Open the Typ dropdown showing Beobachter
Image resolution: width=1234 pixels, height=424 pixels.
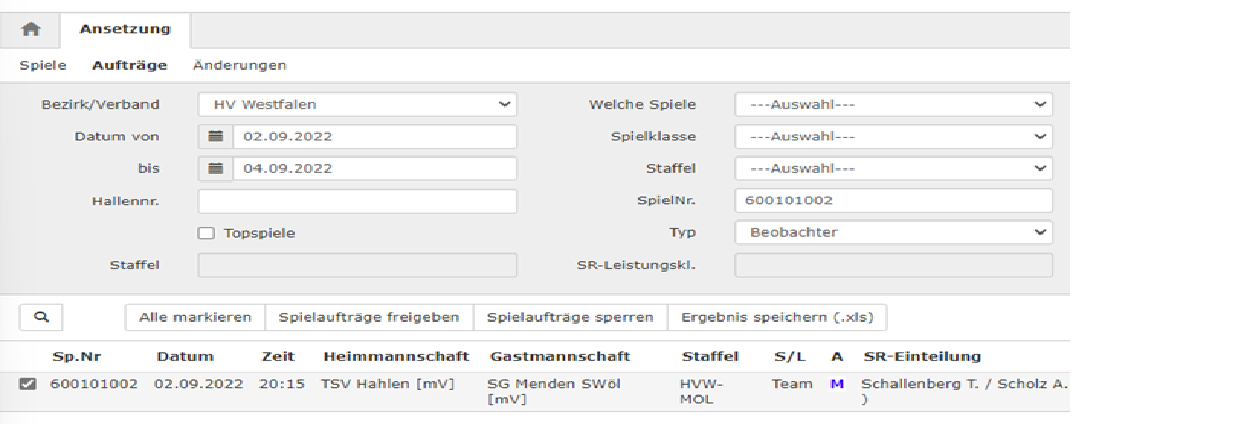pos(893,232)
